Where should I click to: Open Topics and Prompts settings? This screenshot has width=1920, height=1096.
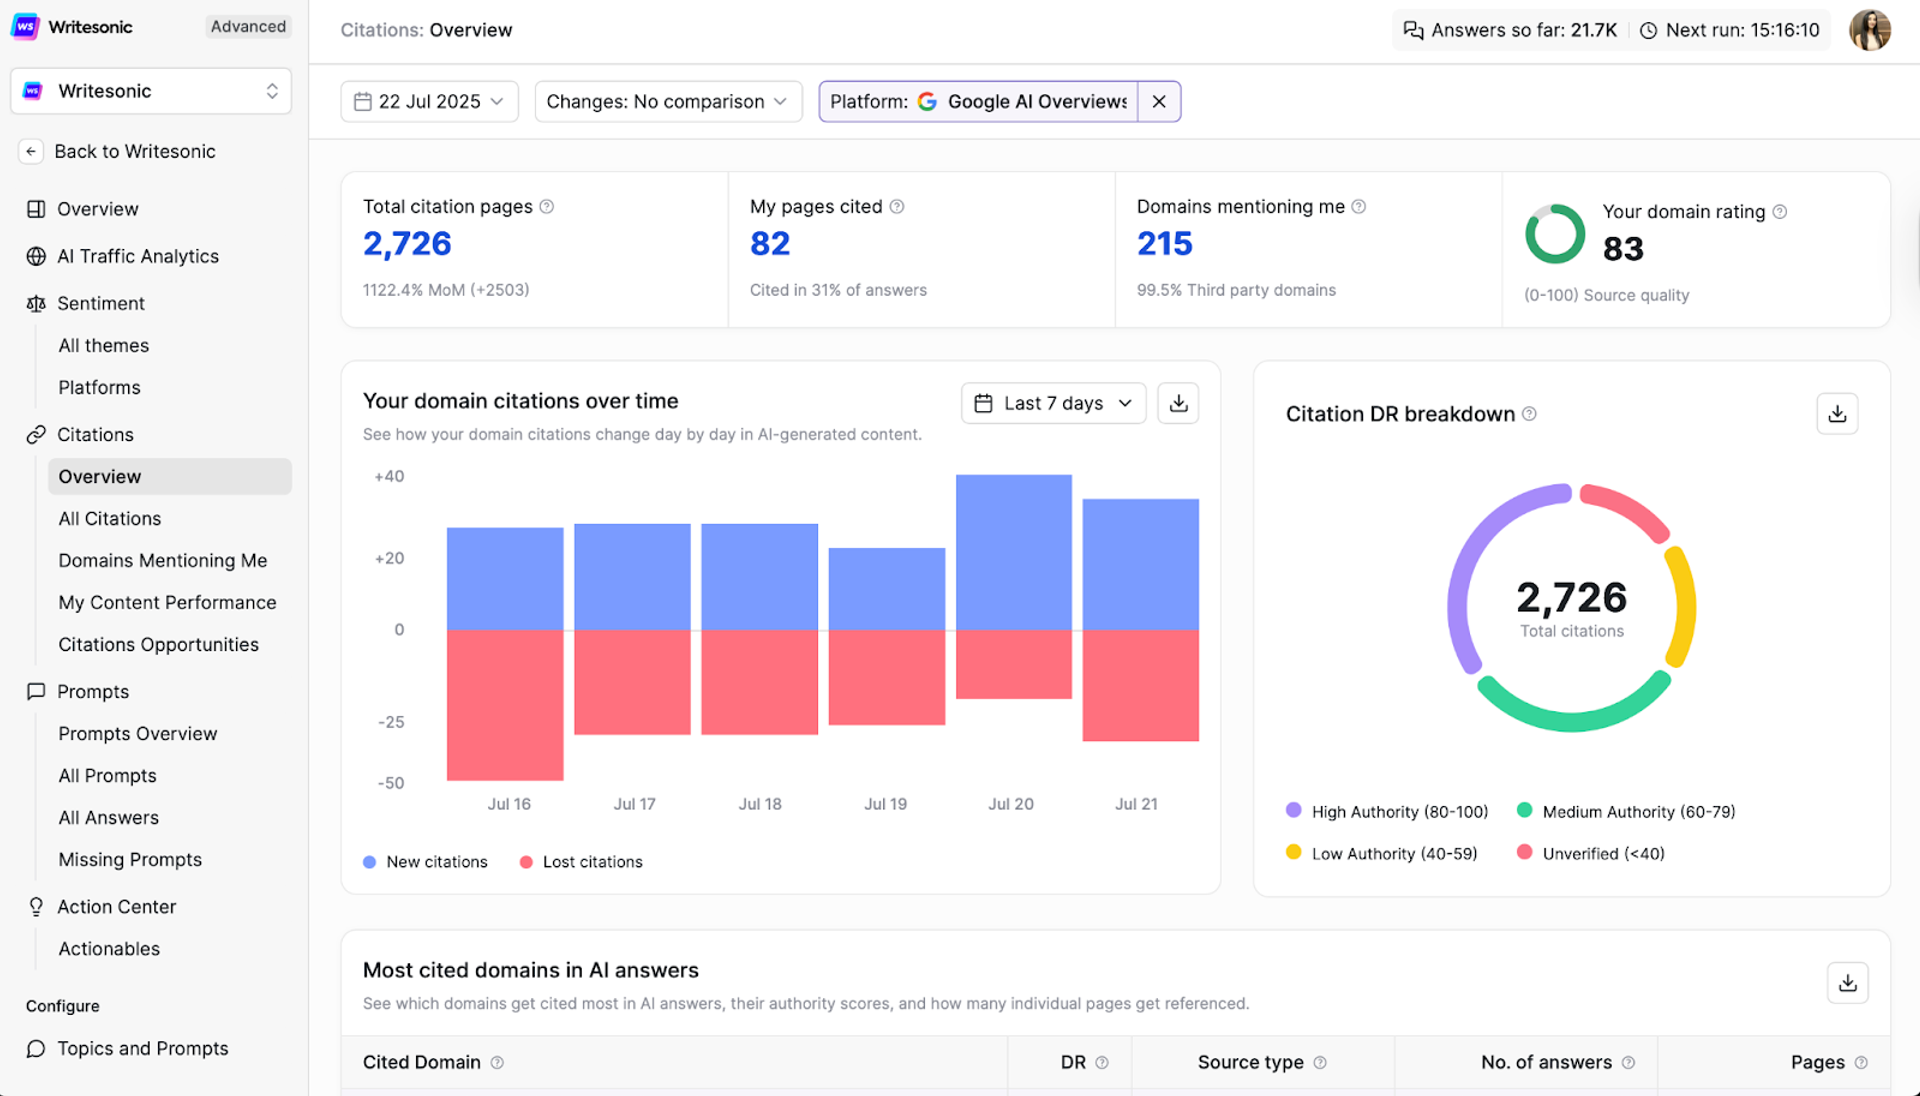pyautogui.click(x=142, y=1048)
